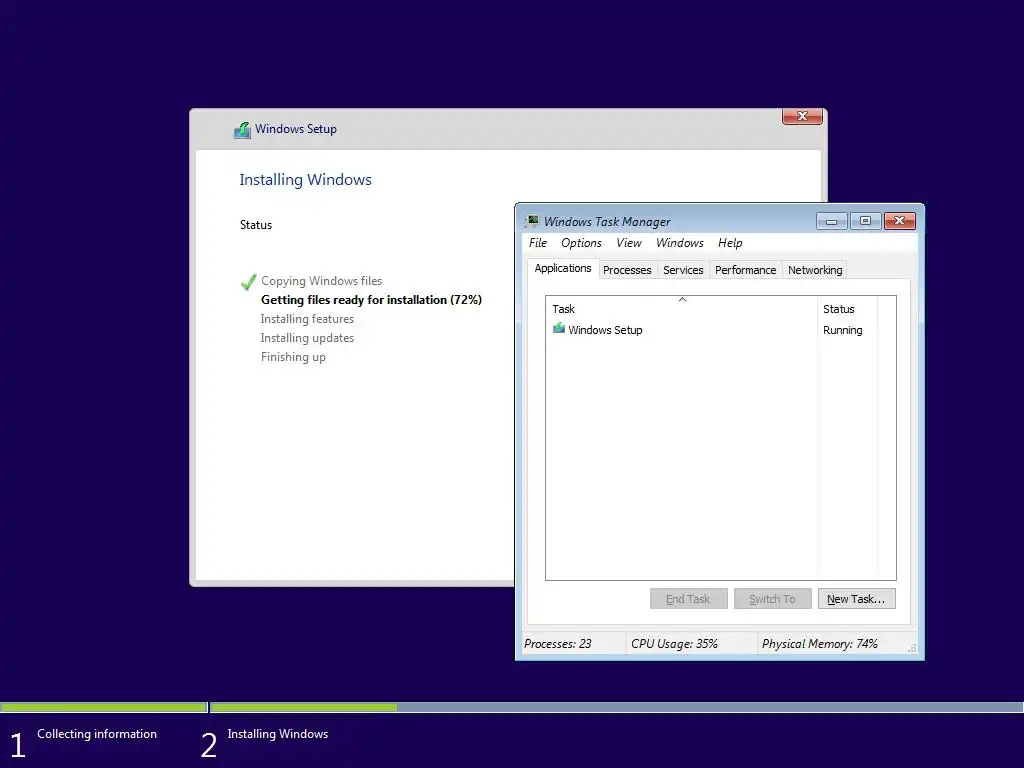Image resolution: width=1024 pixels, height=768 pixels.
Task: Open the File menu in Task Manager
Action: tap(537, 243)
